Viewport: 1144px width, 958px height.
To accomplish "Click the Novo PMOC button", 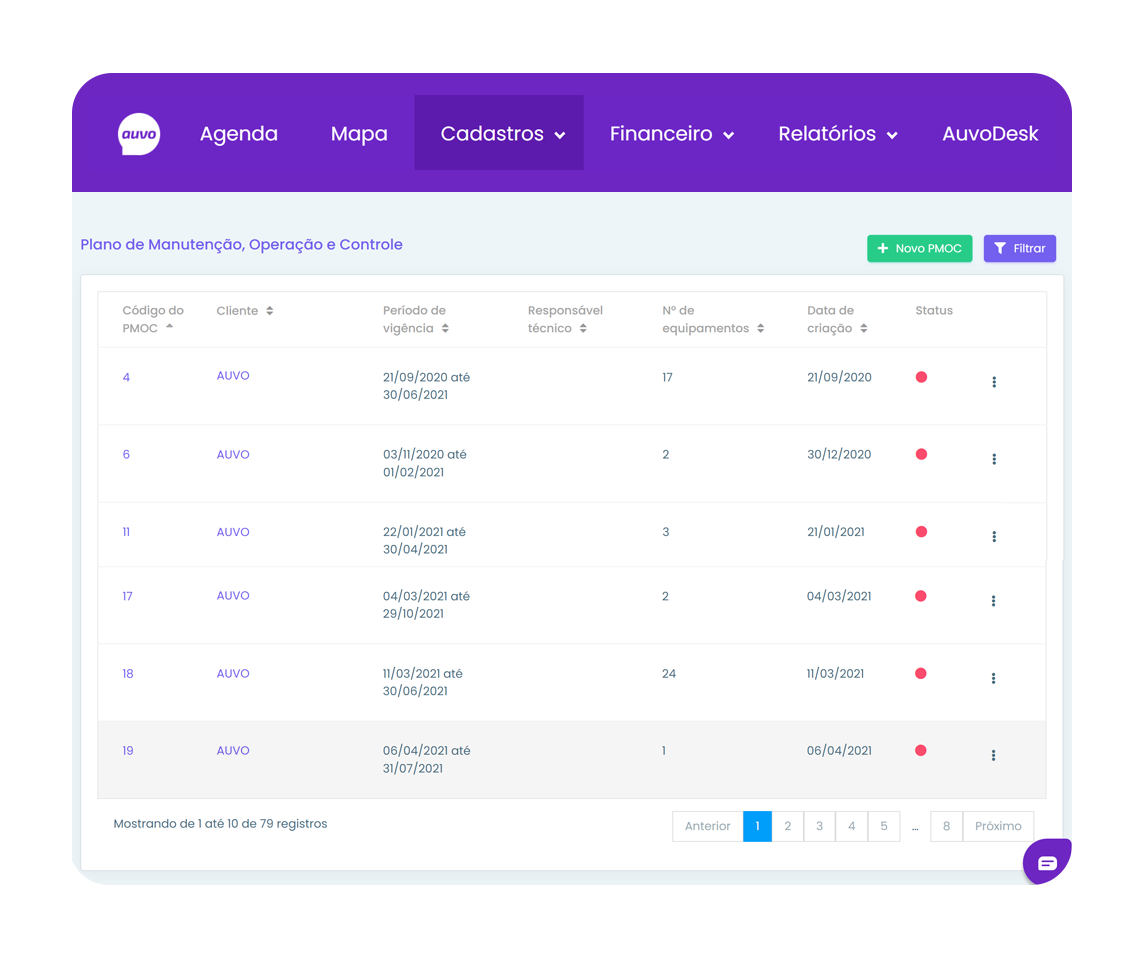I will tap(919, 249).
